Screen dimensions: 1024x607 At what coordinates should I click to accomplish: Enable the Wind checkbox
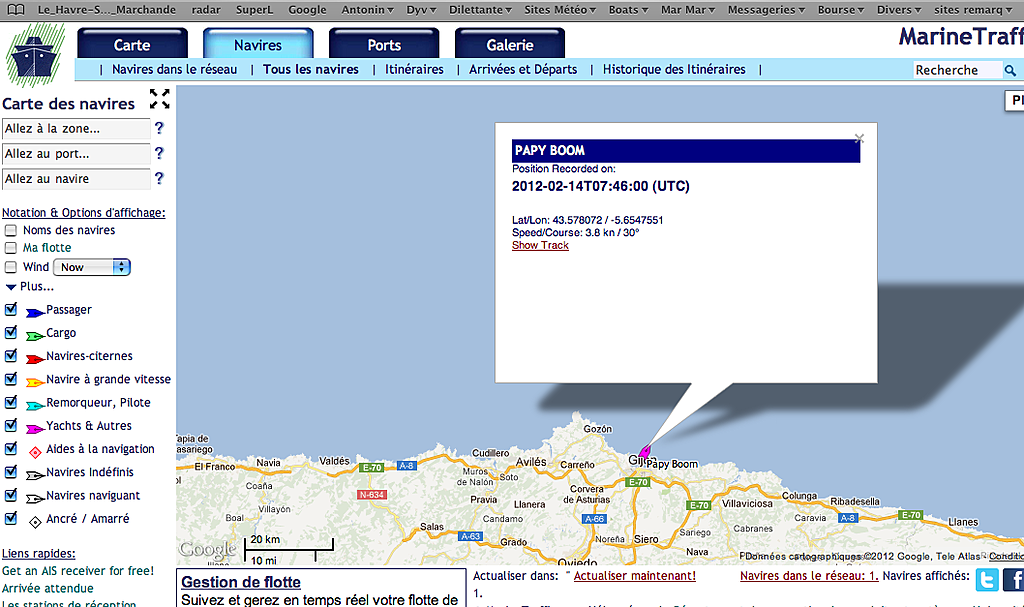coord(10,267)
